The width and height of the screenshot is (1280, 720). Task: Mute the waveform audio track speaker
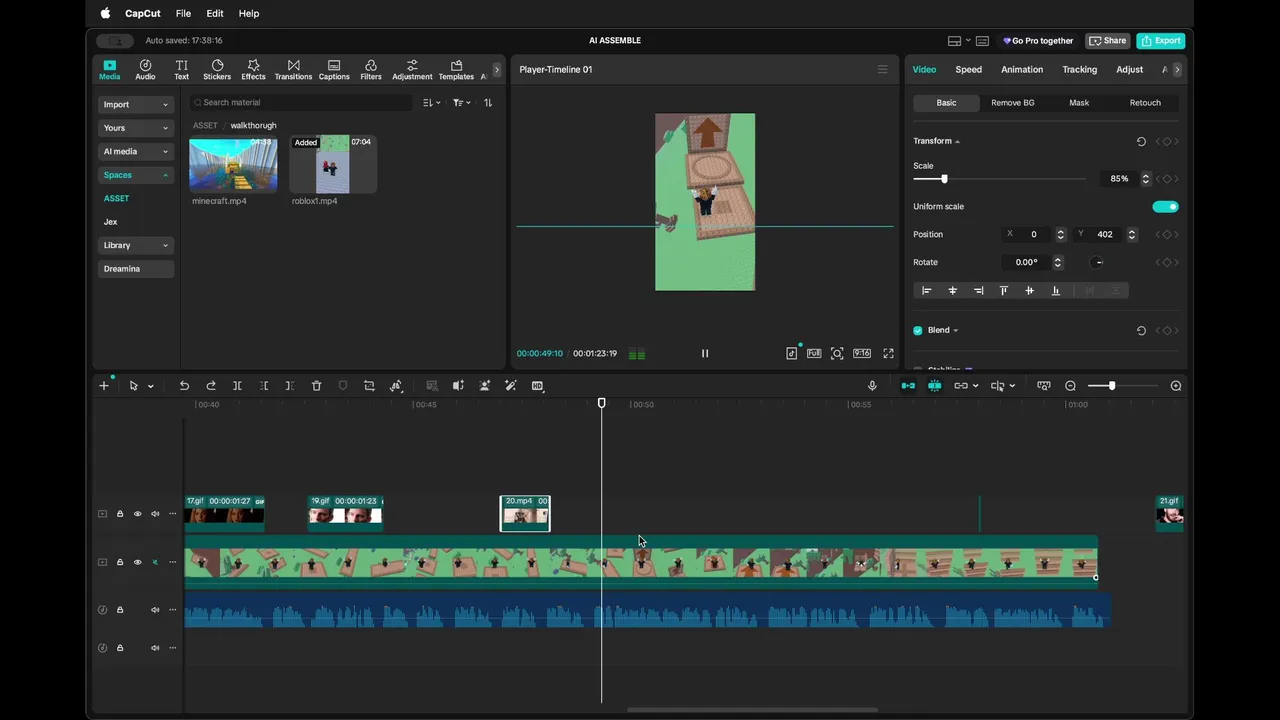[155, 610]
